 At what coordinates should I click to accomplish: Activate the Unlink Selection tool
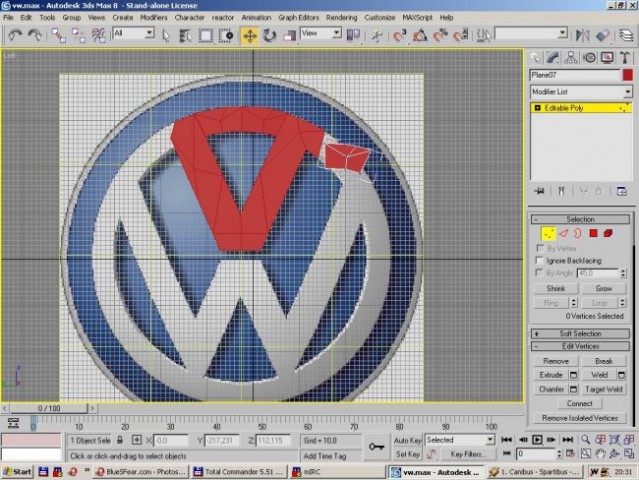79,35
